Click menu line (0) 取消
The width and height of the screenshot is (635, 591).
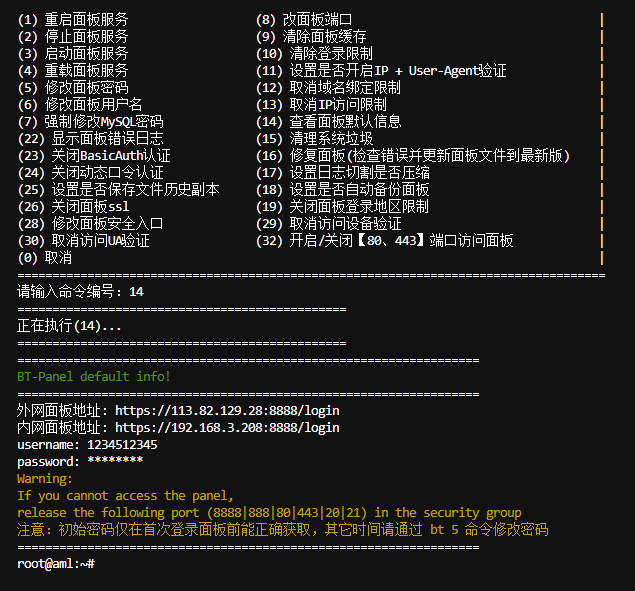[45, 258]
